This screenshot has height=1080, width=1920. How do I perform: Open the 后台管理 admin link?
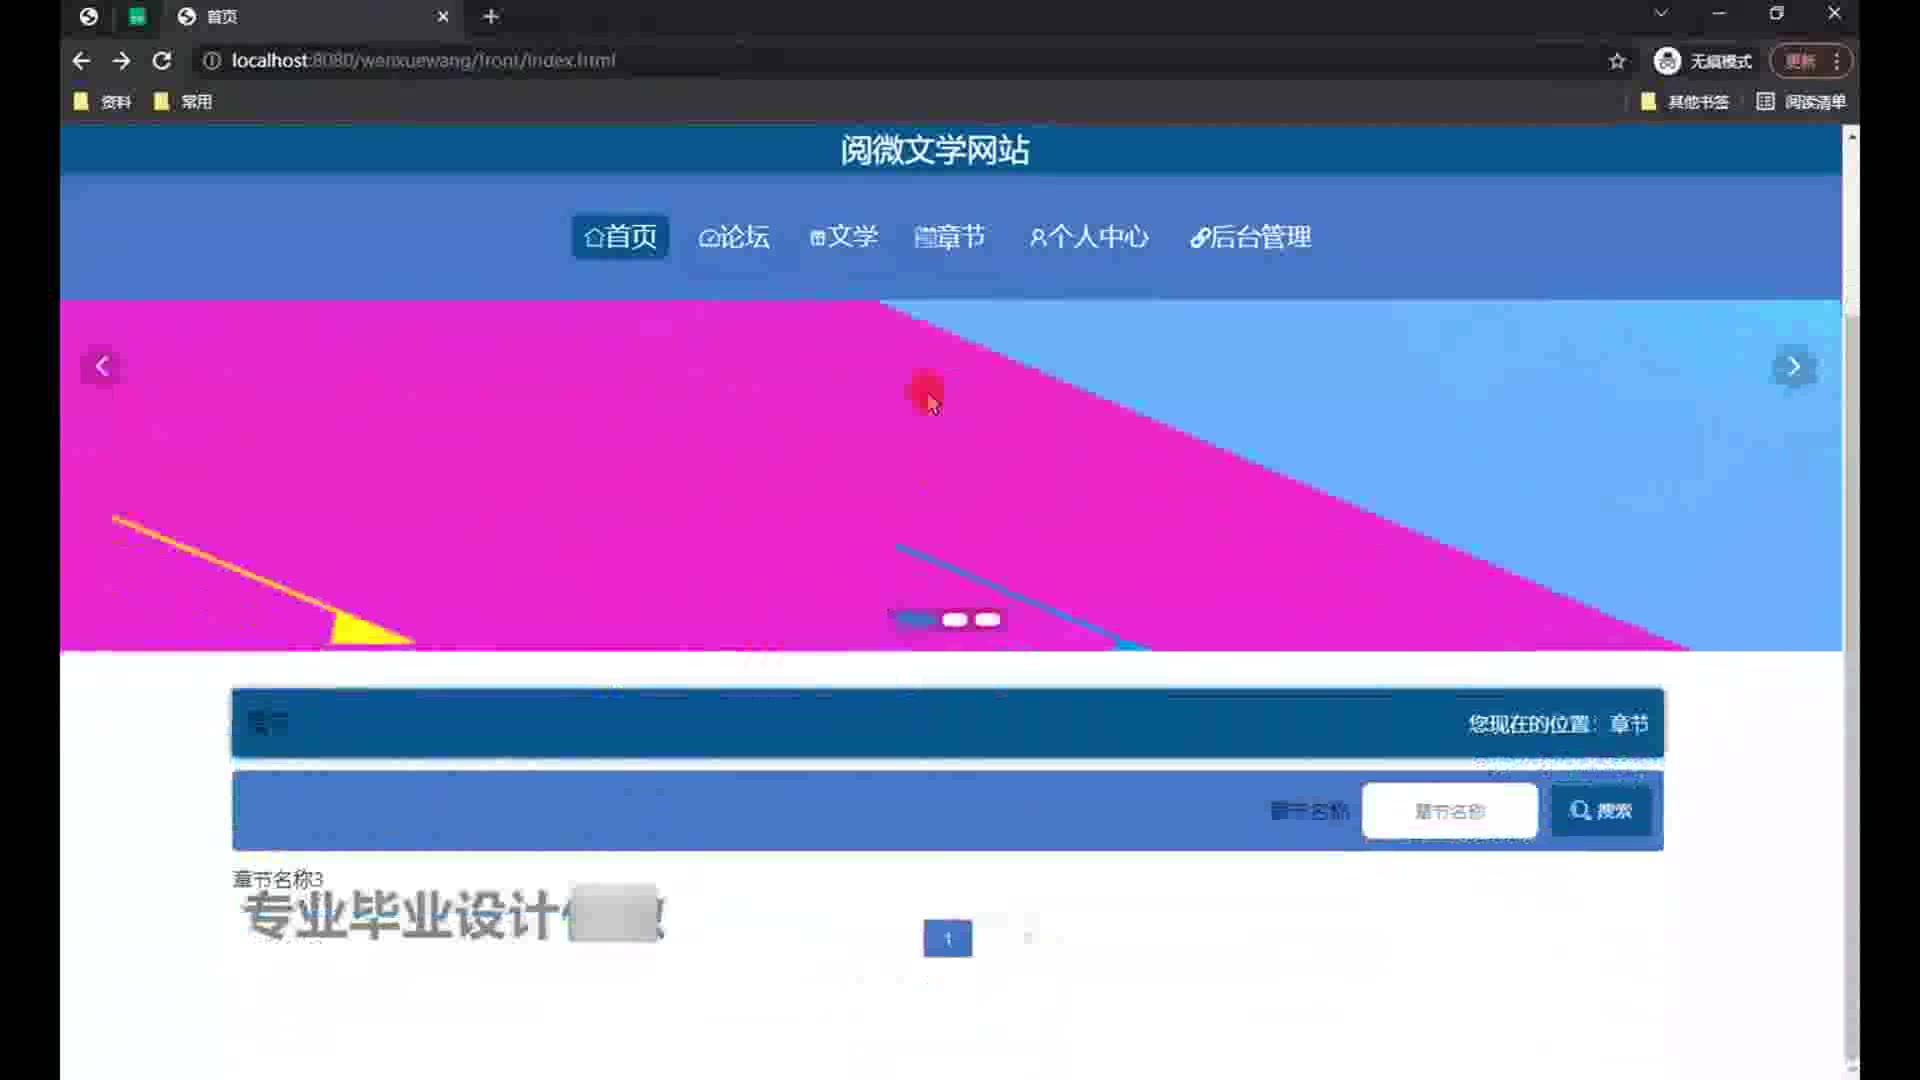(1250, 237)
